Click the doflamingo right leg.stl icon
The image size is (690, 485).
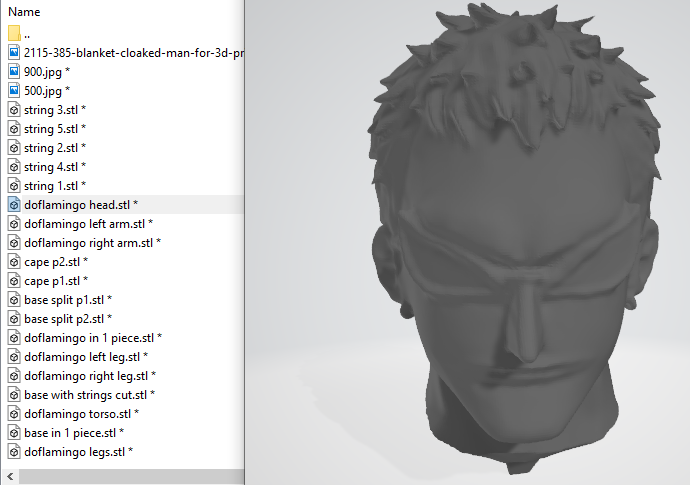14,375
